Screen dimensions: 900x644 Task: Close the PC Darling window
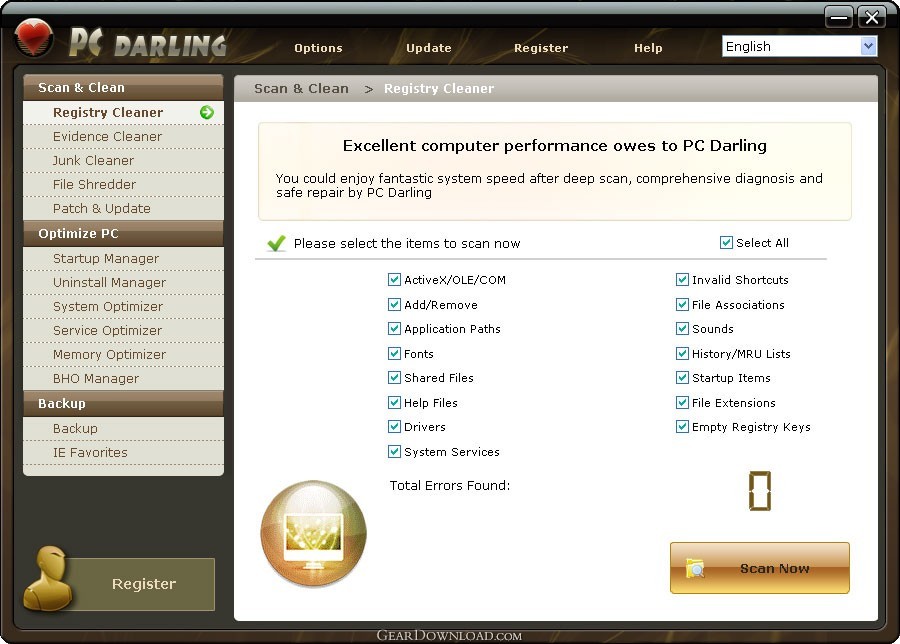[872, 17]
